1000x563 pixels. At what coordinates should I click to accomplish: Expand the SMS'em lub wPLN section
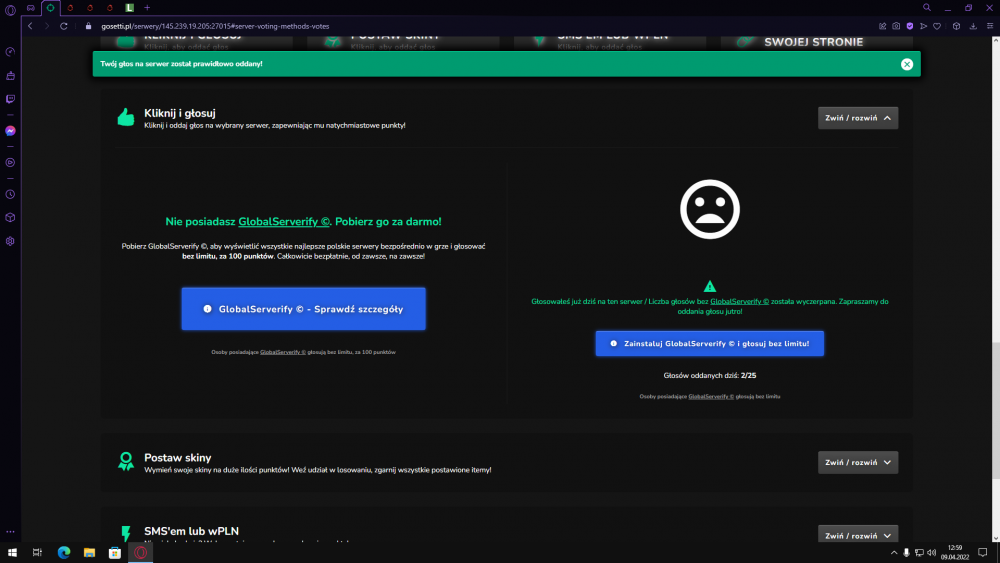tap(858, 534)
